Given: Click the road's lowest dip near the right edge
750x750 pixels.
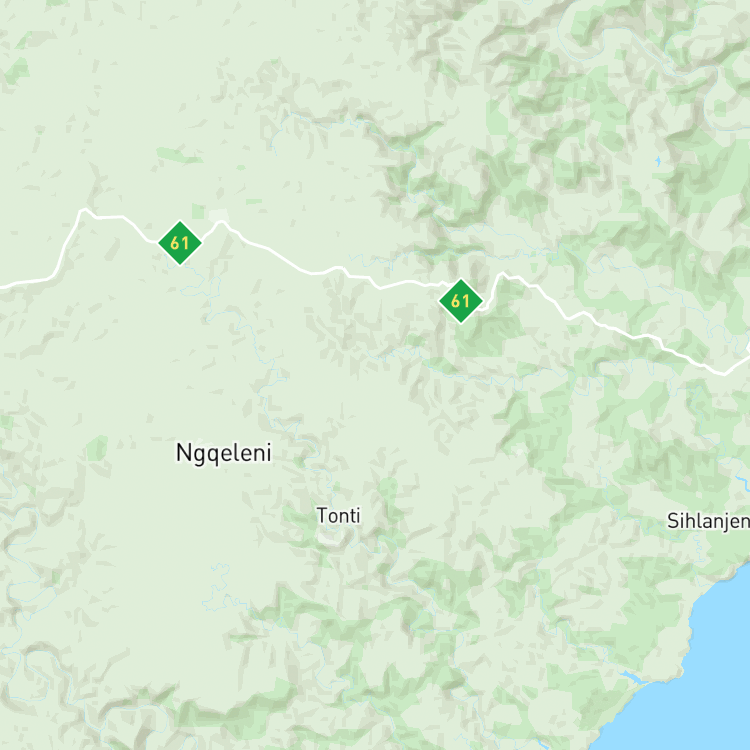Looking at the screenshot, I should (x=724, y=373).
